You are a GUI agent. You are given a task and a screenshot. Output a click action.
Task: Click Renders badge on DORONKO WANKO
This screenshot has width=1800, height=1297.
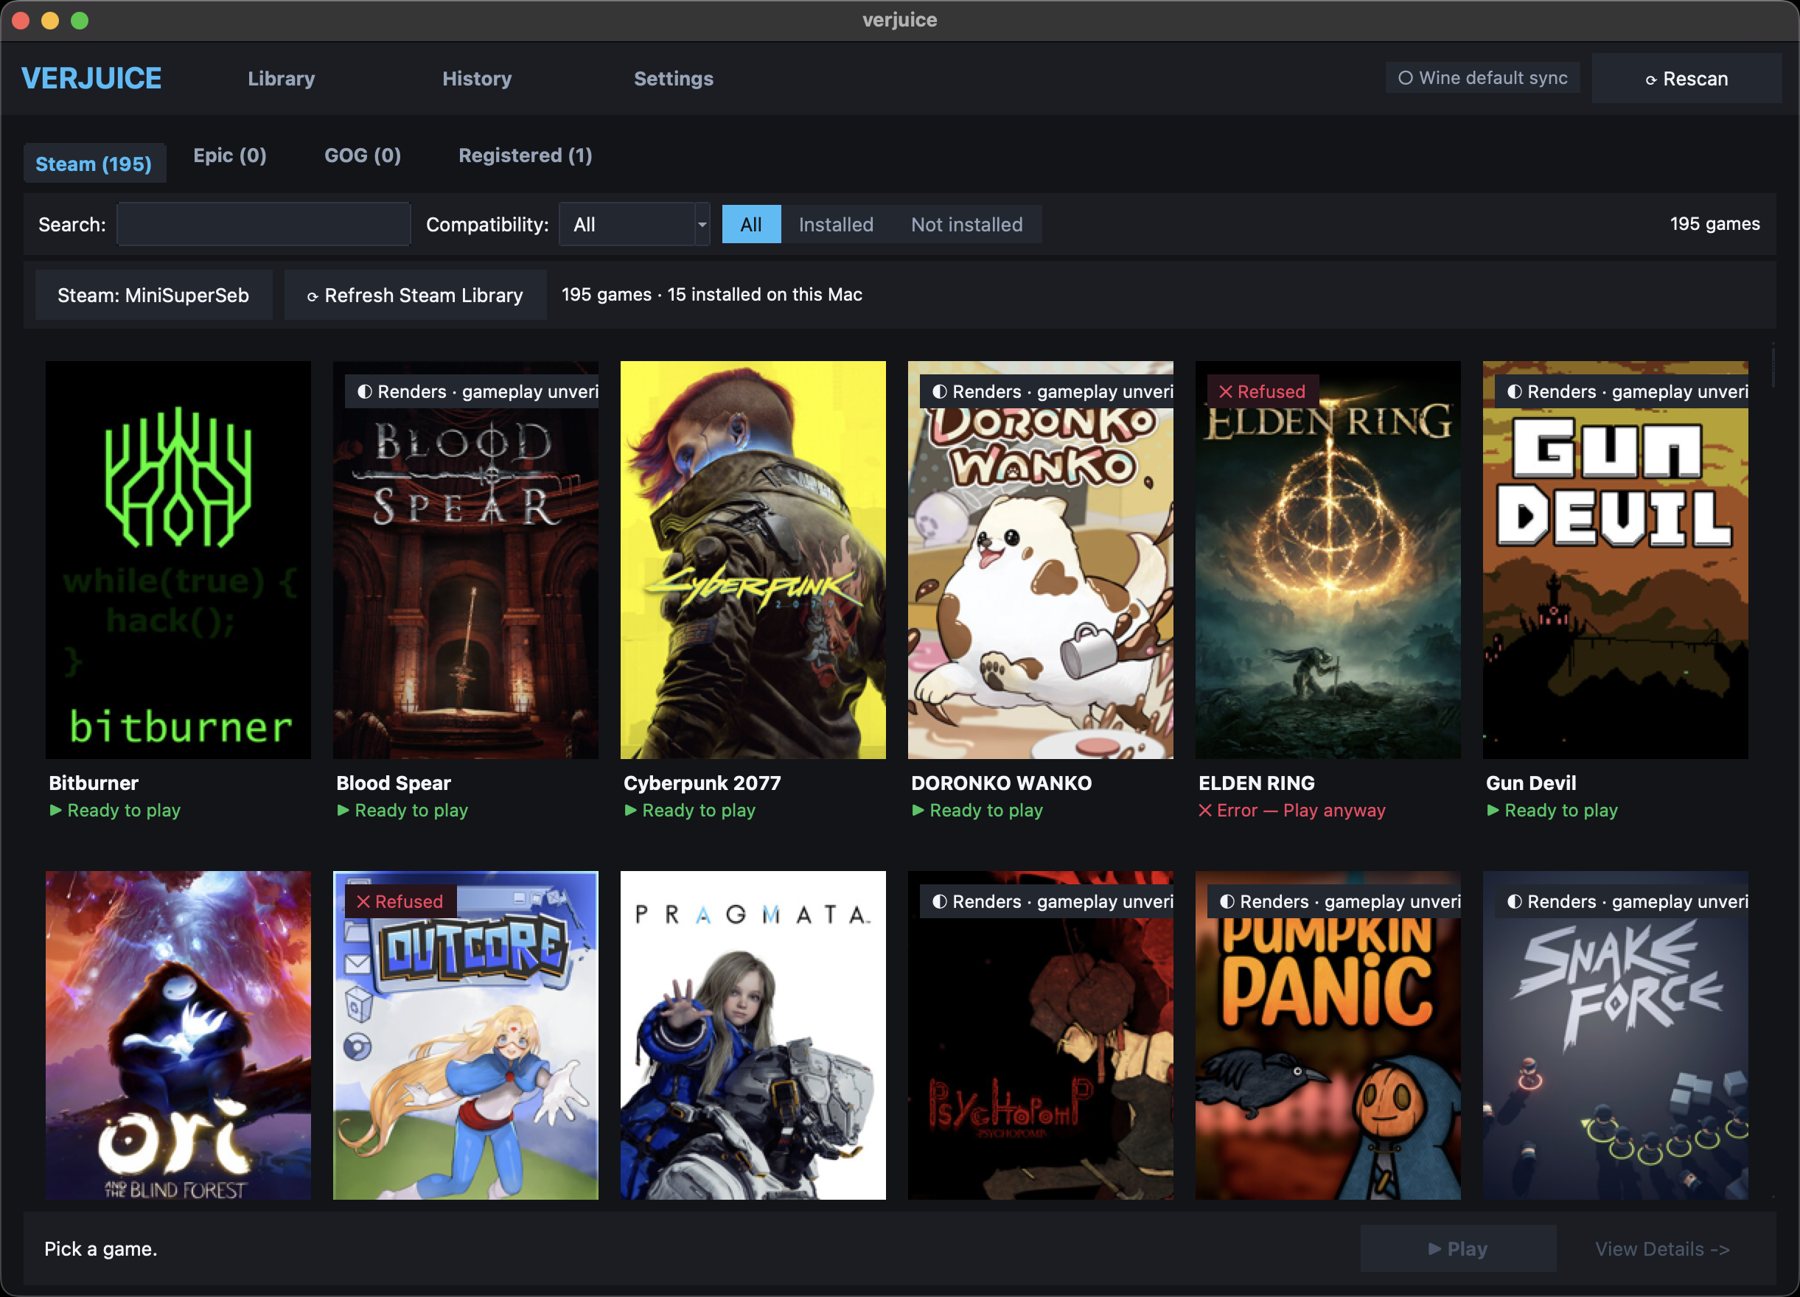point(1047,391)
